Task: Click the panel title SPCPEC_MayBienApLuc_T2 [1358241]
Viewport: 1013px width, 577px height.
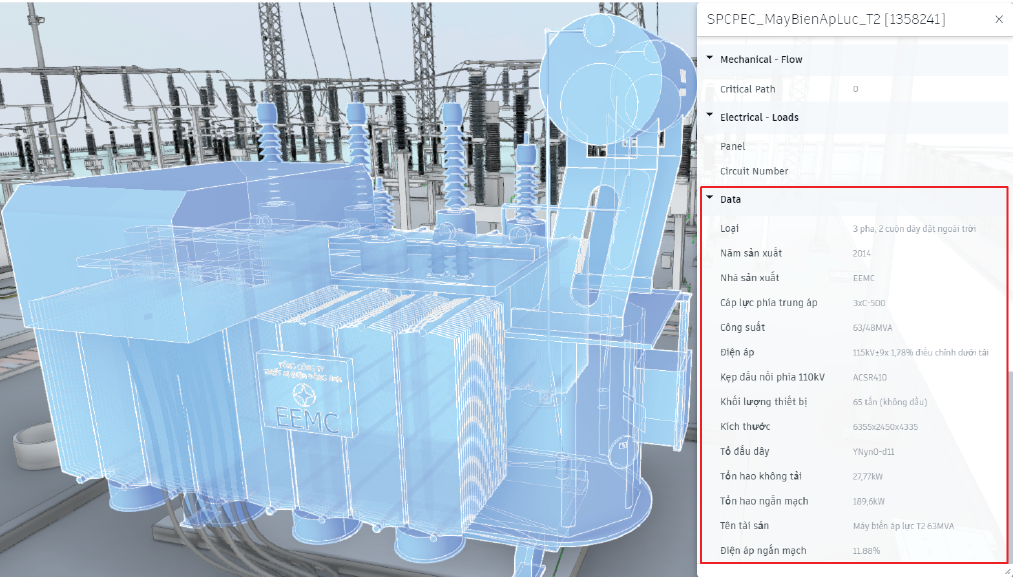Action: pos(826,19)
